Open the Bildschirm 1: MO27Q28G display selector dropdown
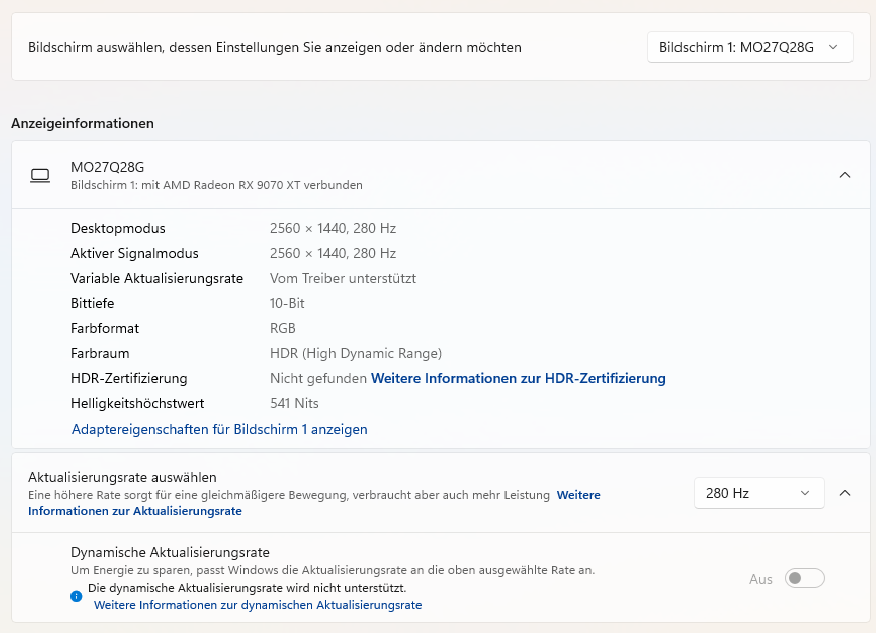 pos(750,47)
